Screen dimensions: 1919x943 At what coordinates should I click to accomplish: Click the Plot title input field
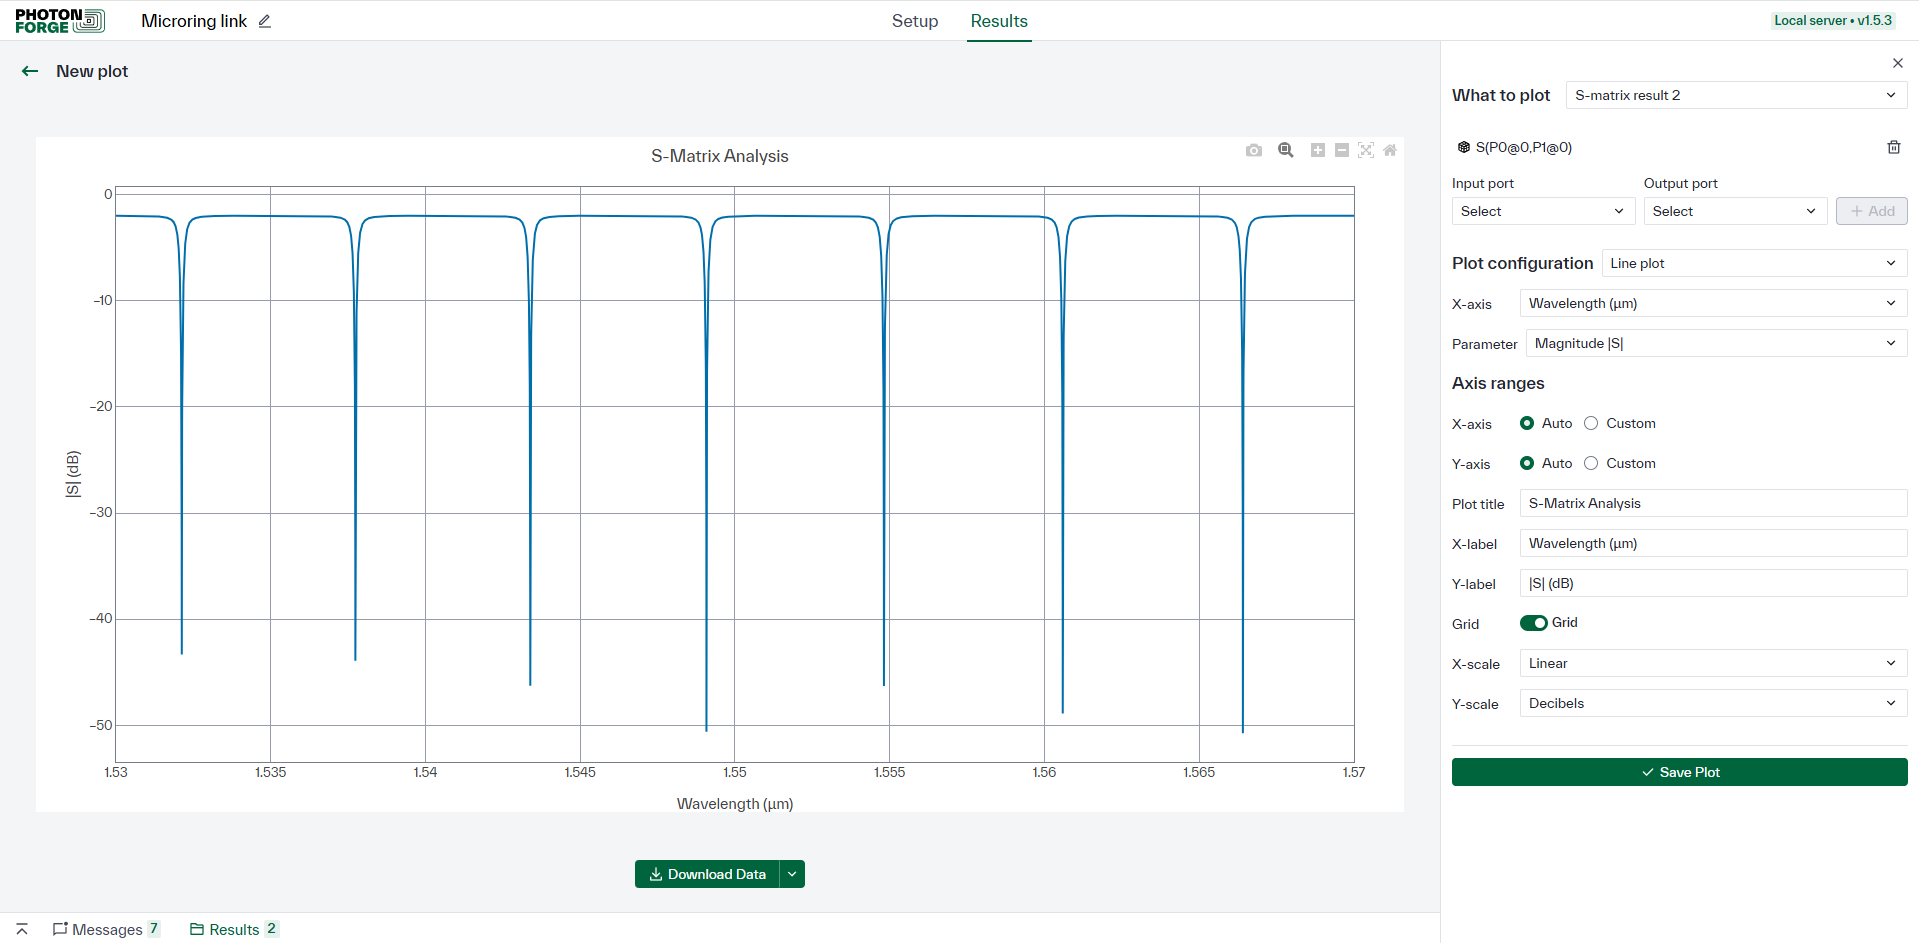tap(1713, 503)
